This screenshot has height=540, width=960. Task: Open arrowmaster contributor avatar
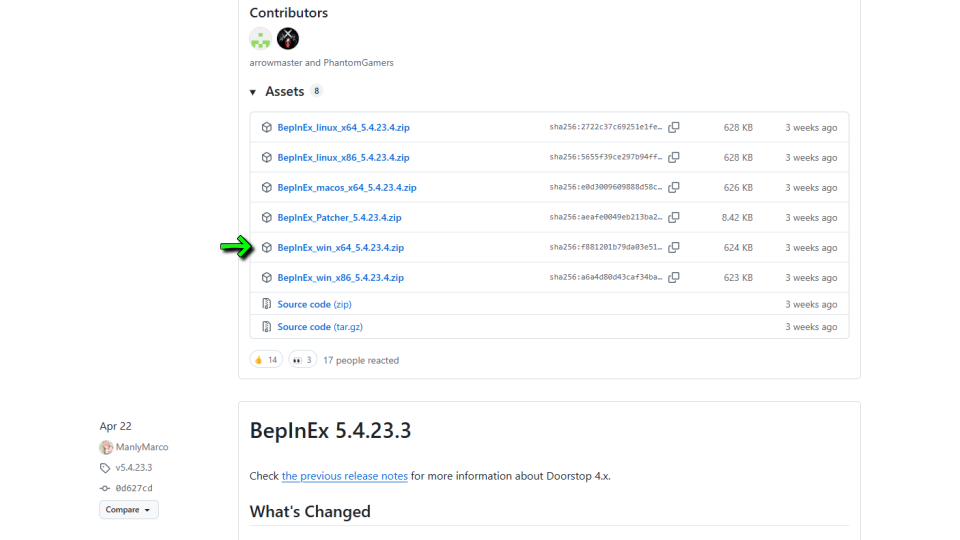point(260,39)
